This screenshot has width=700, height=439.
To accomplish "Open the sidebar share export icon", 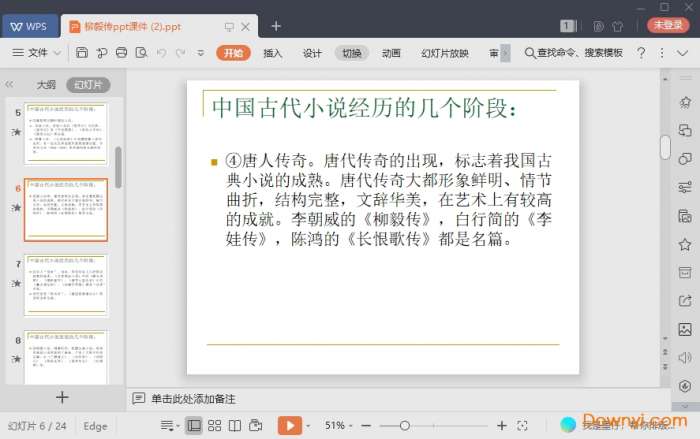I will coord(685,301).
